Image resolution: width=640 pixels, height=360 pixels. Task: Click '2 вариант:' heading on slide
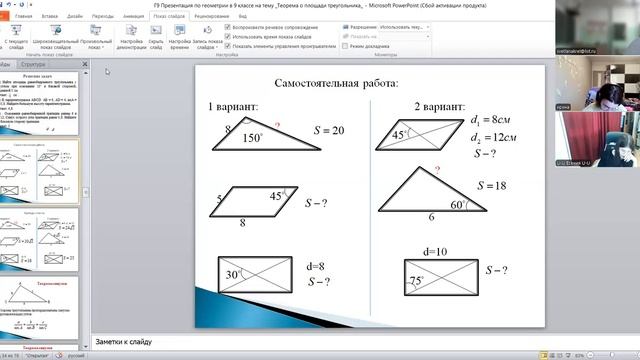440,107
